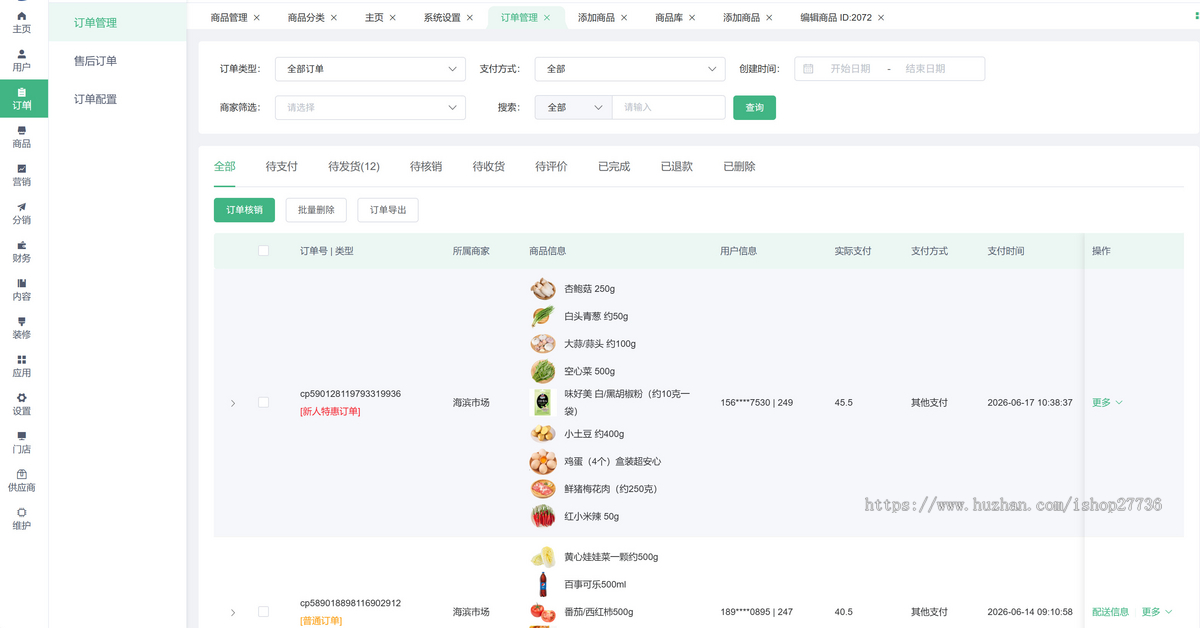Screen dimensions: 1200x628
Task: Close the 编辑商品 ID:2072 tab
Action: pyautogui.click(x=880, y=18)
